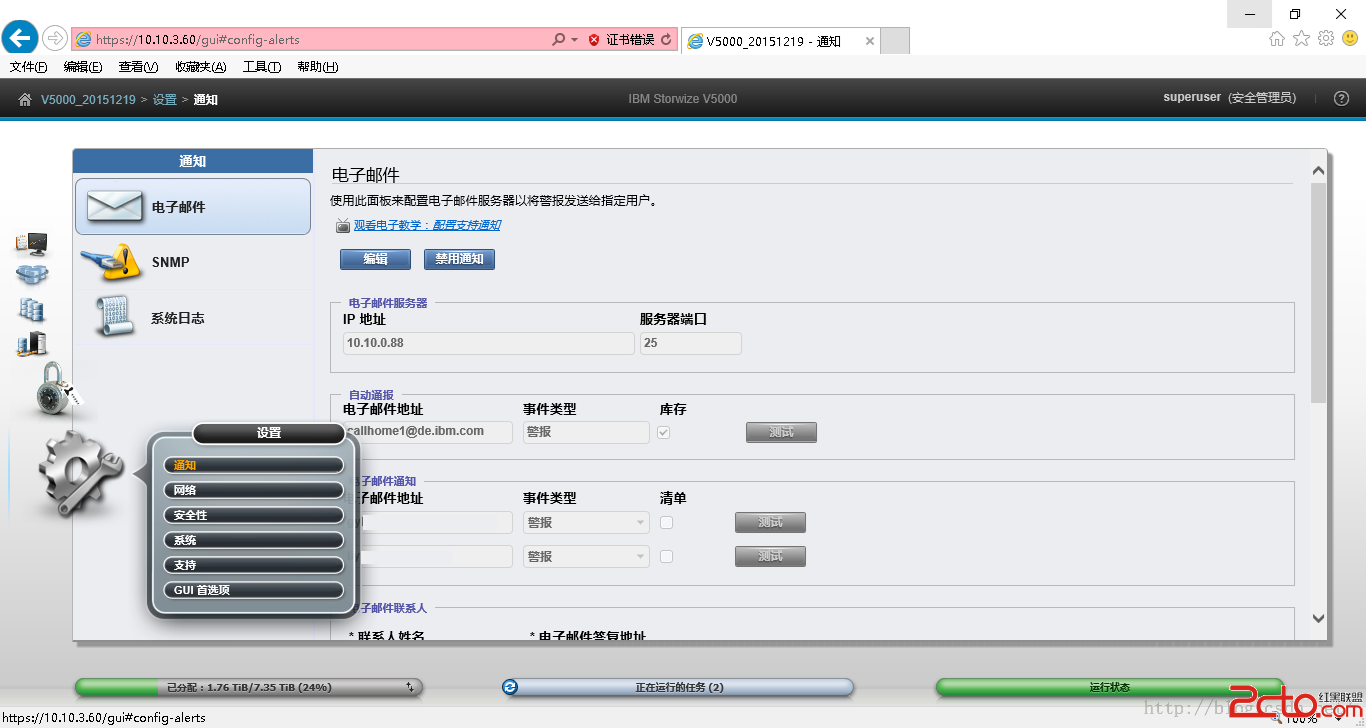The image size is (1366, 728).
Task: Open the 收藏夹(A) menu
Action: point(201,67)
